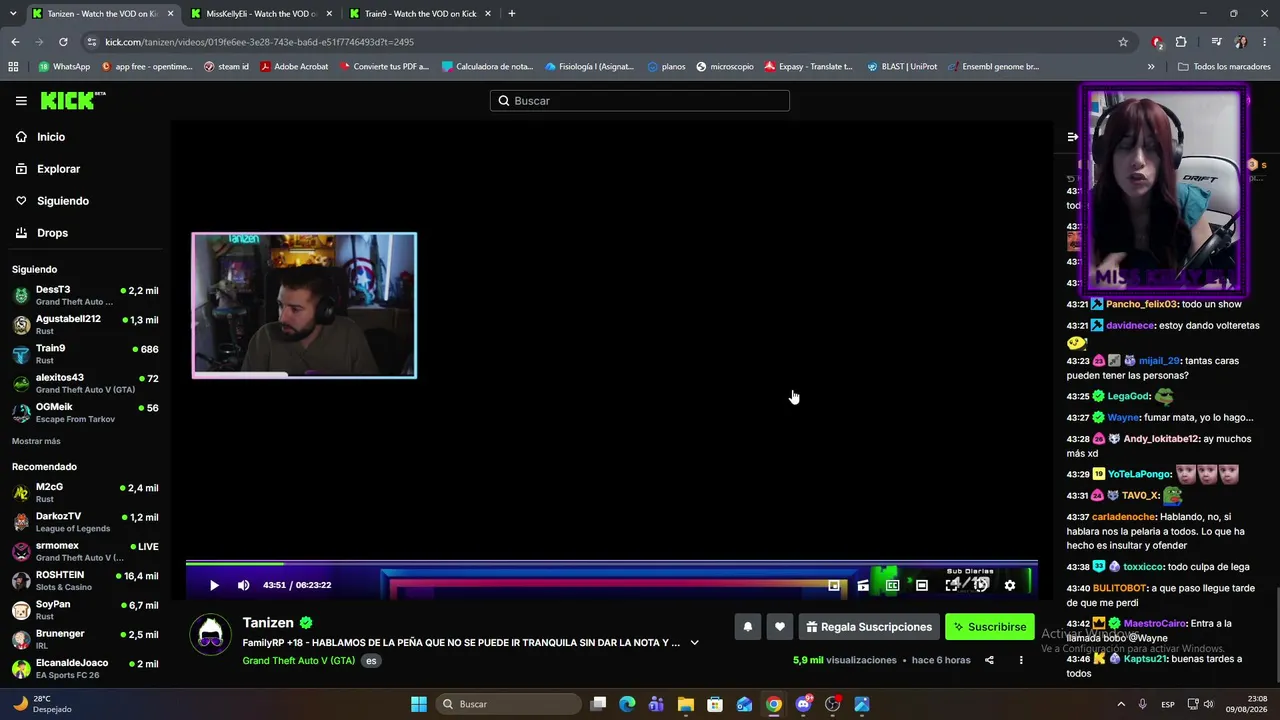The image size is (1280, 720).
Task: Open recommended channel DarkozTV
Action: (x=84, y=522)
